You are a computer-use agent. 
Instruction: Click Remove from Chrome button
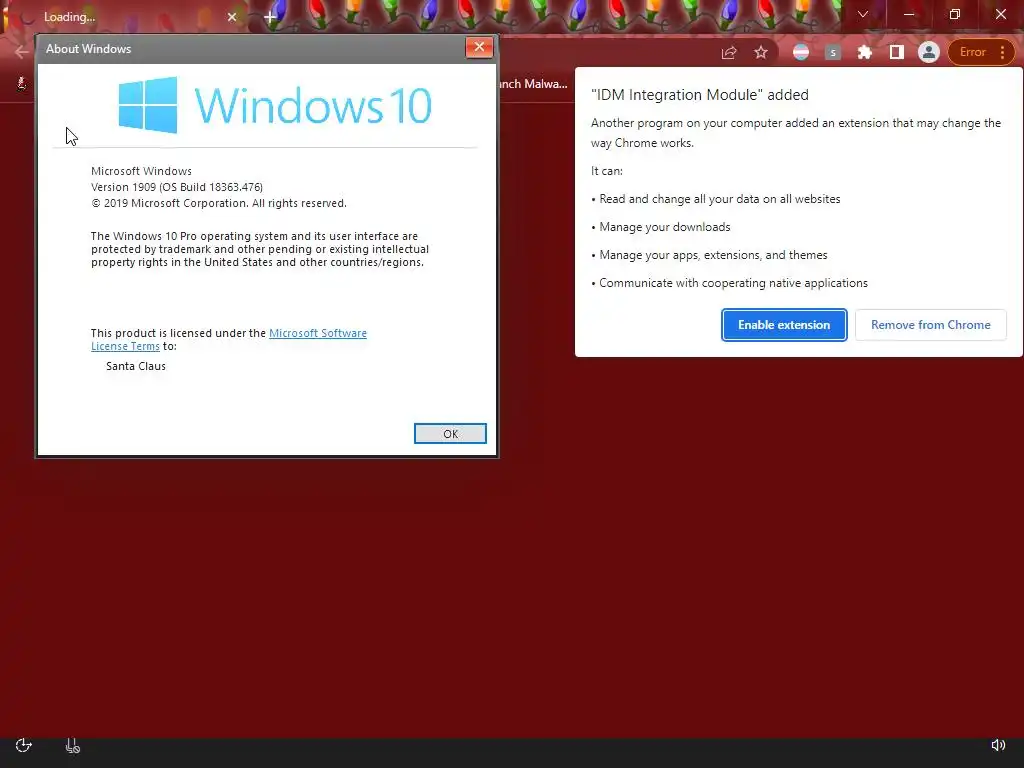click(x=931, y=325)
